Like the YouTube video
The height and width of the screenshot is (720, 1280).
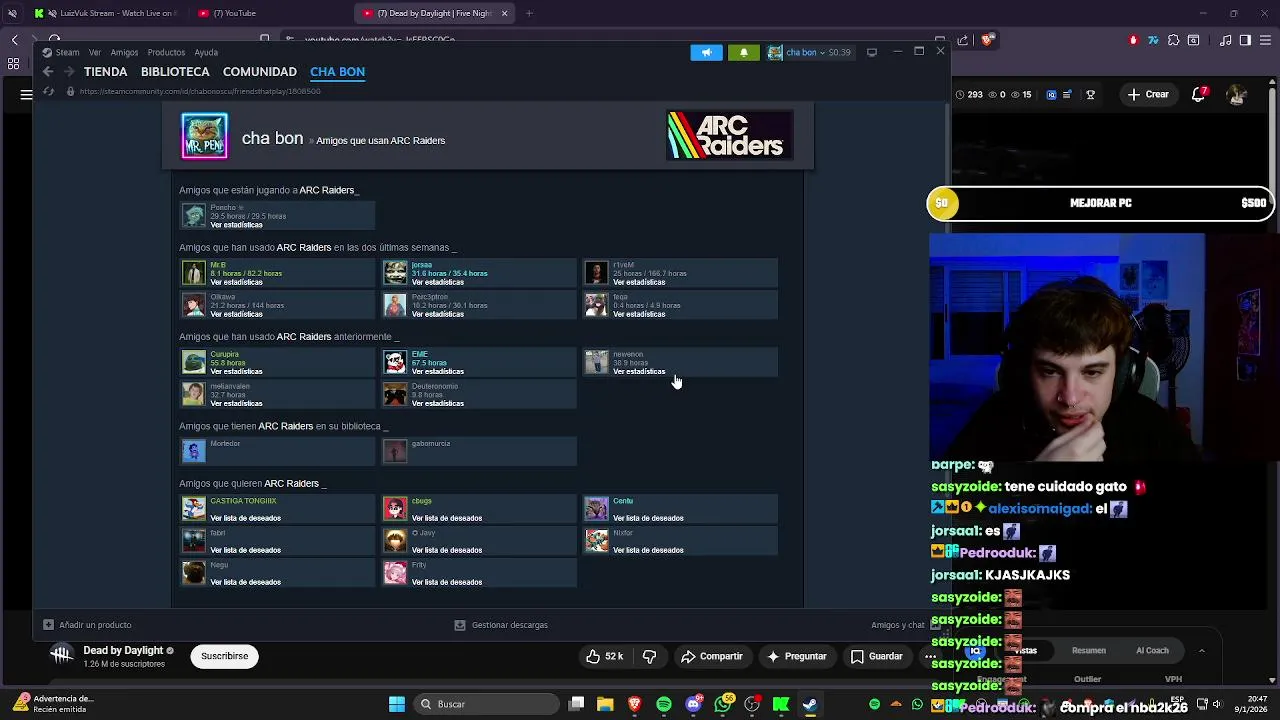[604, 656]
